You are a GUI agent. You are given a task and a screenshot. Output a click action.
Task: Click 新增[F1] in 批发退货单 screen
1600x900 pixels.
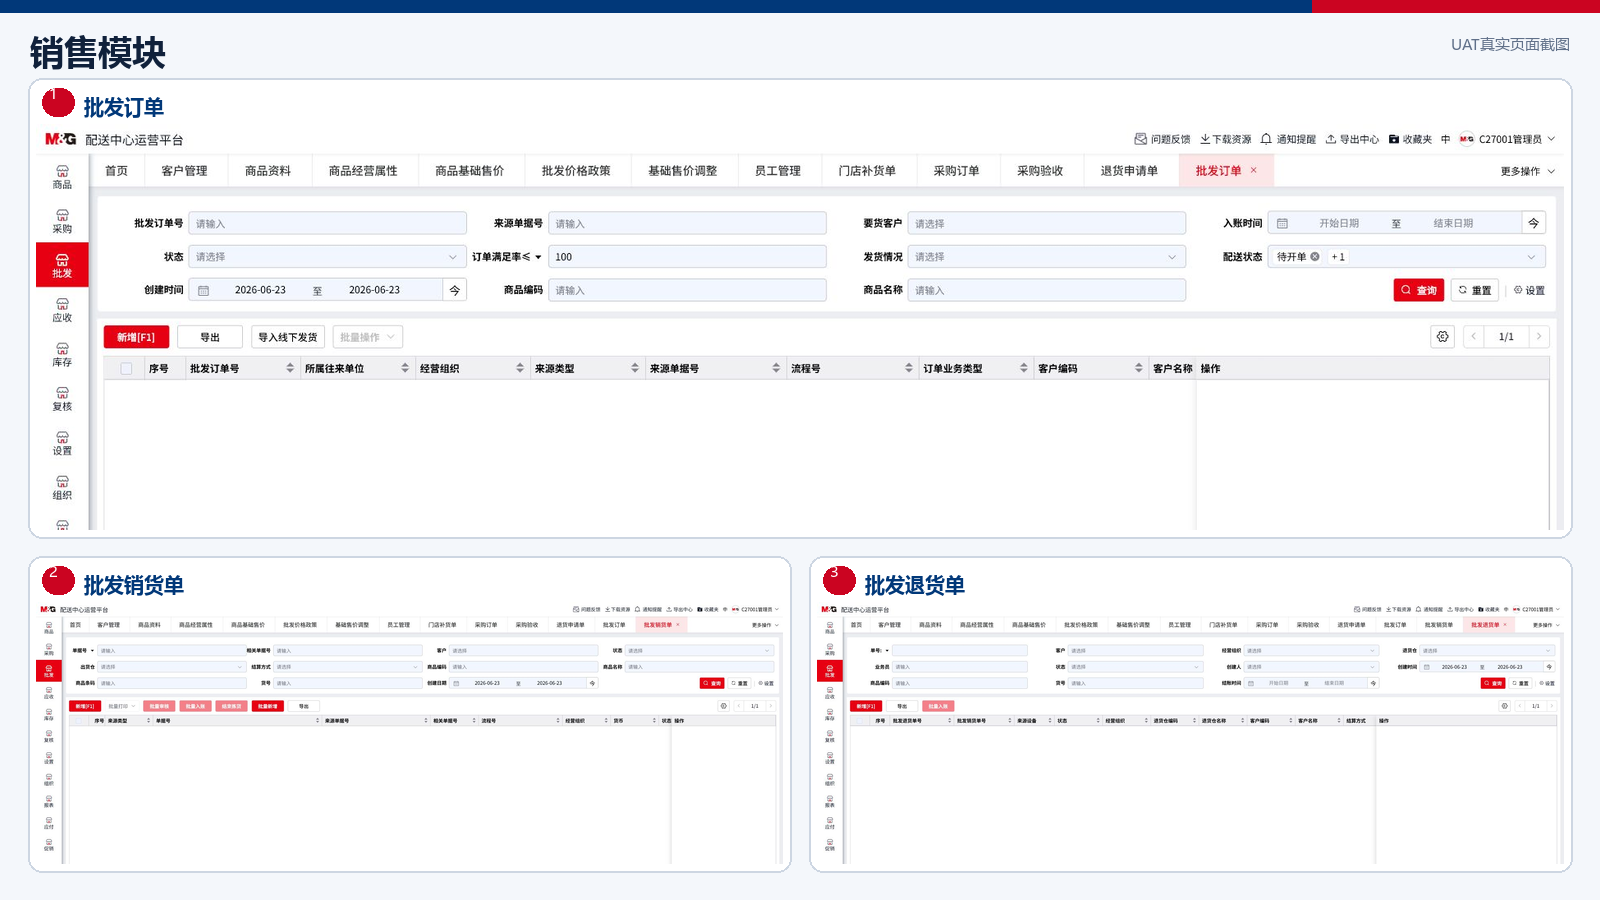[x=866, y=706]
